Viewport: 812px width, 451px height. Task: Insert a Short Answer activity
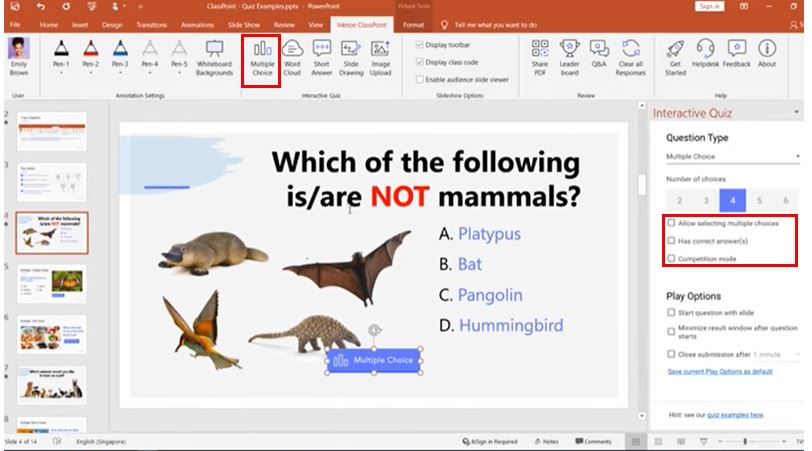pos(322,58)
